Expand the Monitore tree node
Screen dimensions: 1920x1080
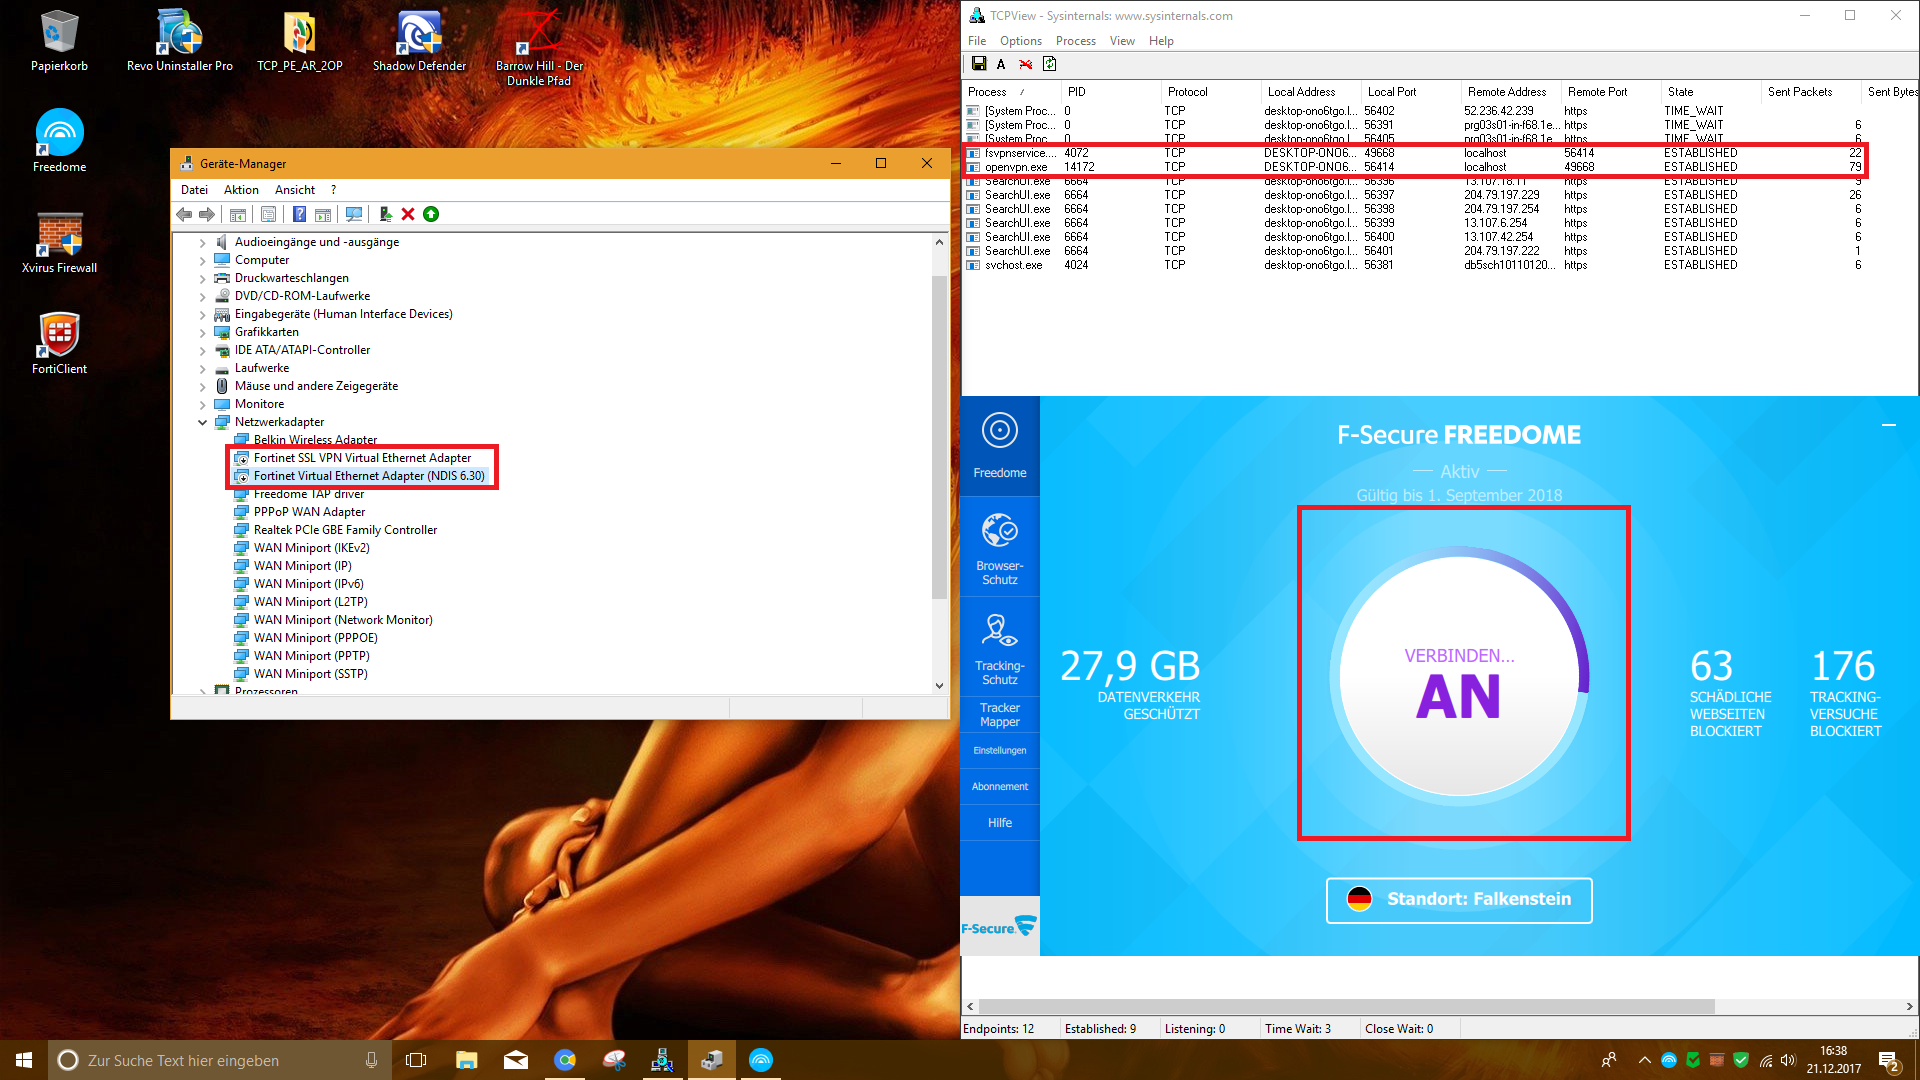[203, 404]
